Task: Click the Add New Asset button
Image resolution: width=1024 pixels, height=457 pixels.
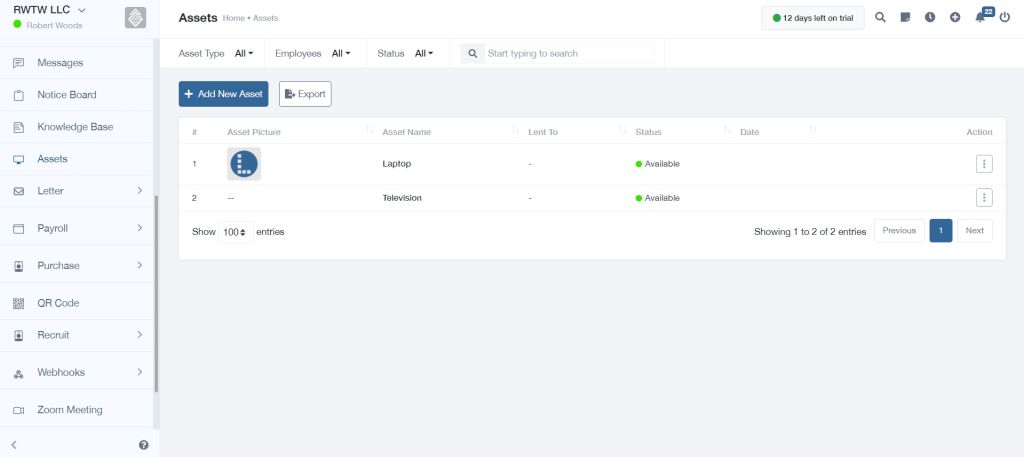Action: [x=223, y=94]
